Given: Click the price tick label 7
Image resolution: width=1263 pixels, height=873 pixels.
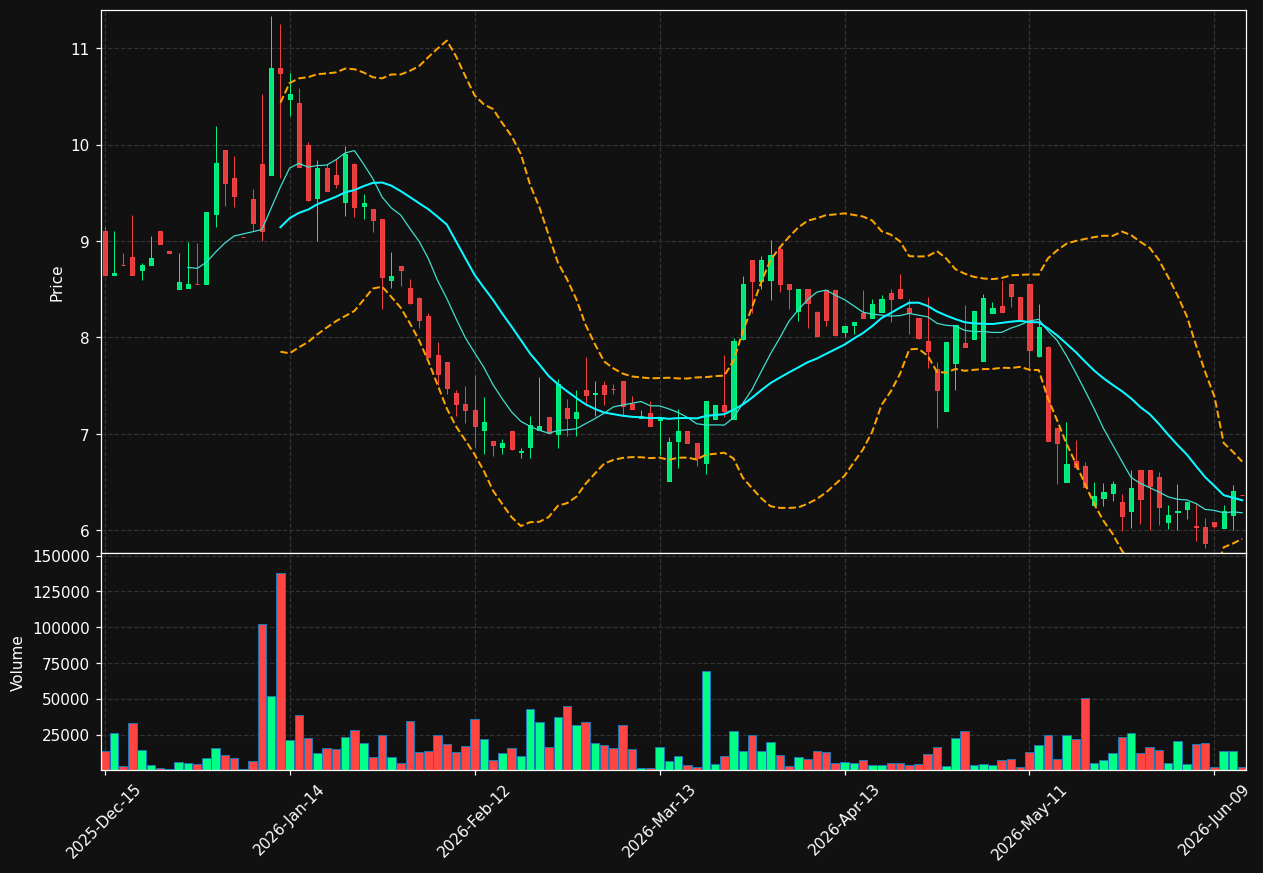Looking at the screenshot, I should point(85,435).
